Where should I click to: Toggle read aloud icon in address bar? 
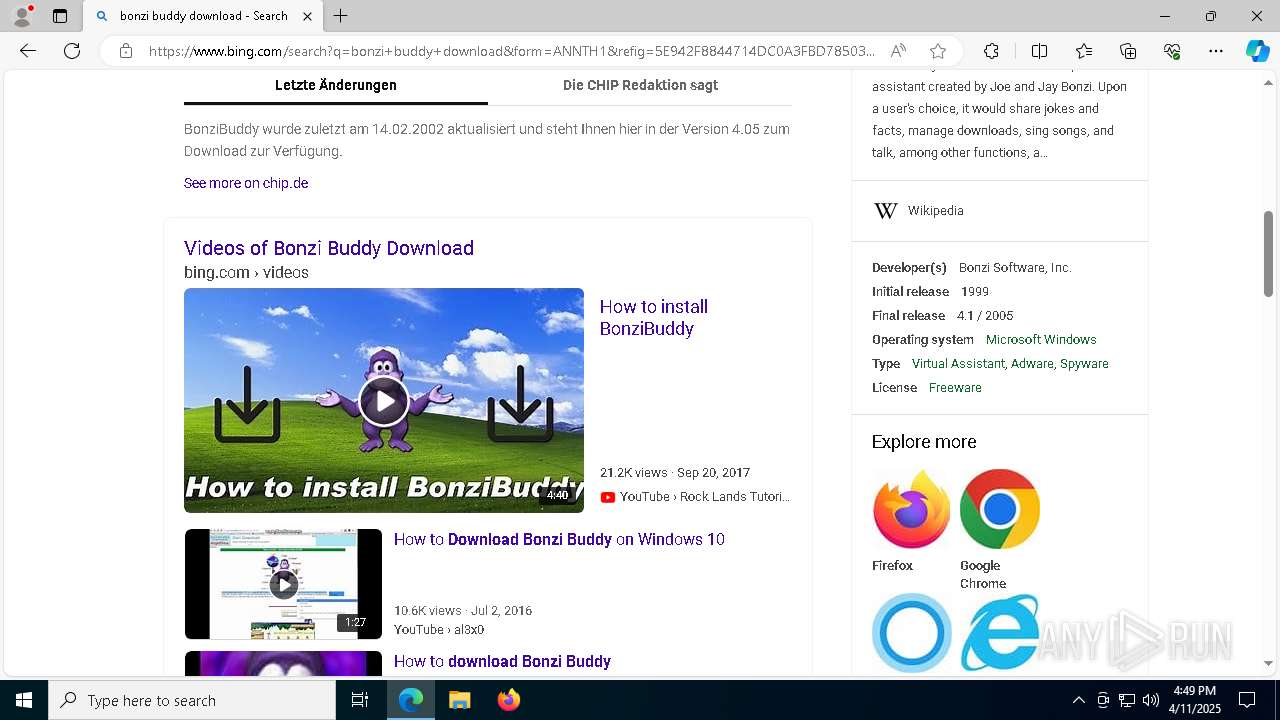[898, 51]
